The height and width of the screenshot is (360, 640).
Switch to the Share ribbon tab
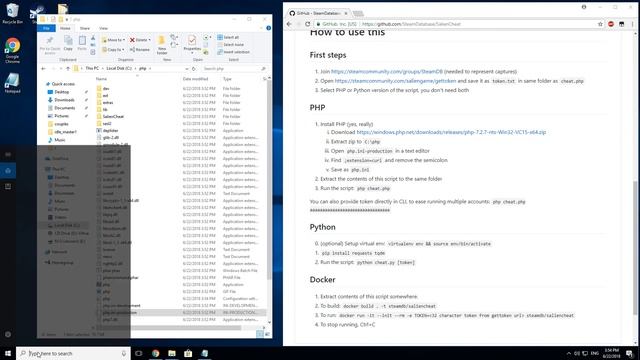coord(84,28)
